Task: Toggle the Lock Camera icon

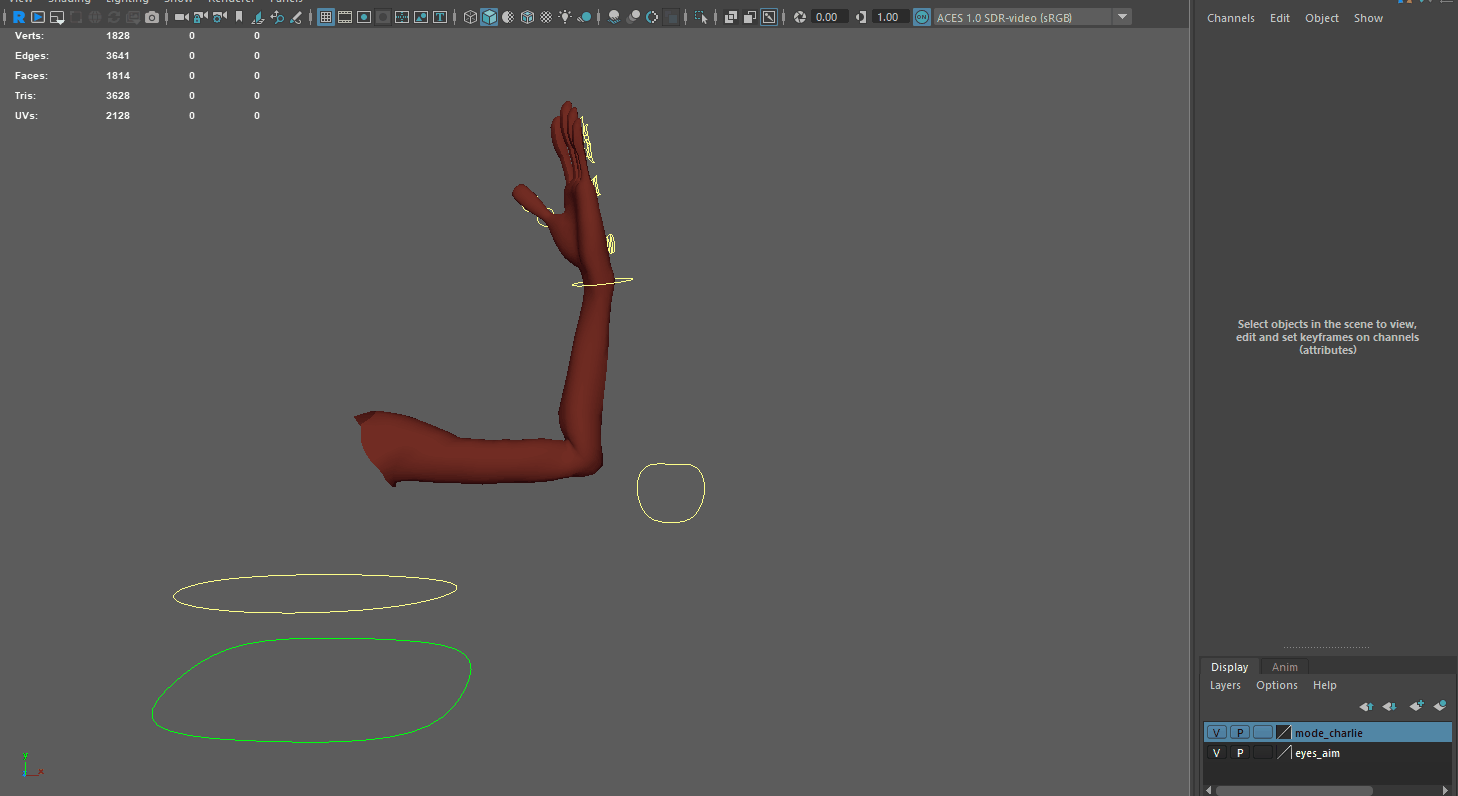Action: pyautogui.click(x=200, y=17)
